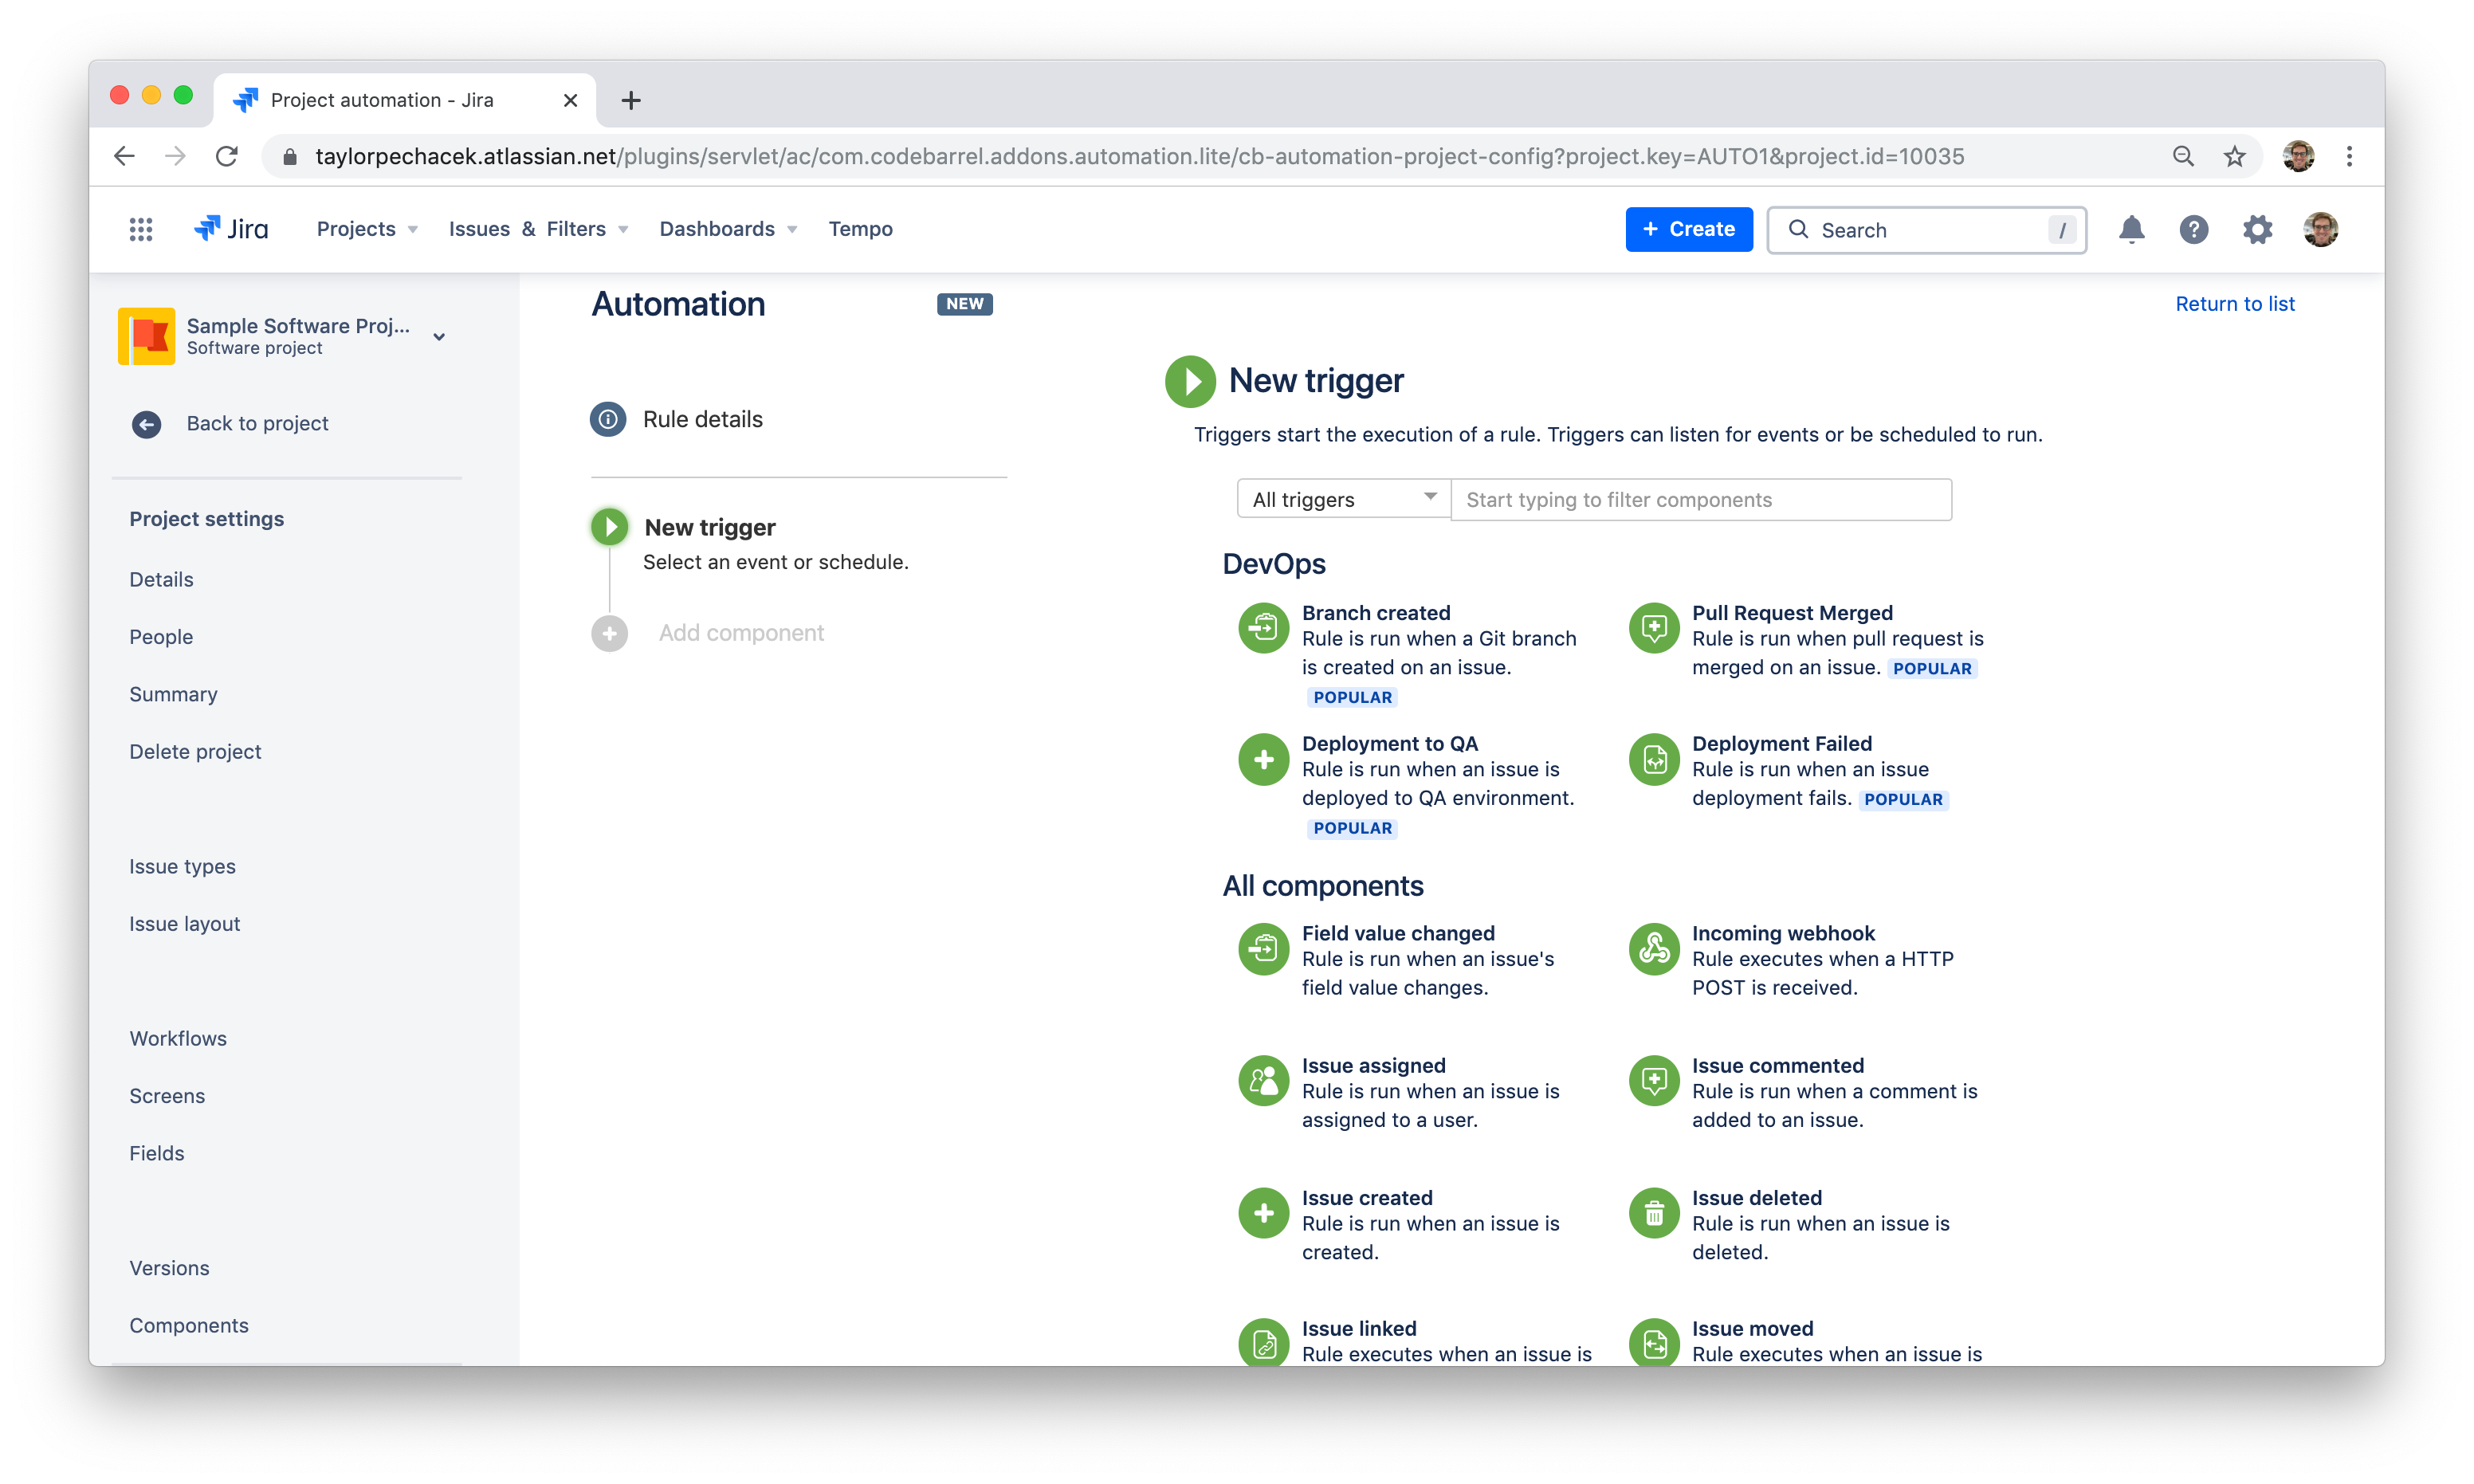Select the Branch created trigger icon
Viewport: 2474px width, 1484px height.
1263,628
